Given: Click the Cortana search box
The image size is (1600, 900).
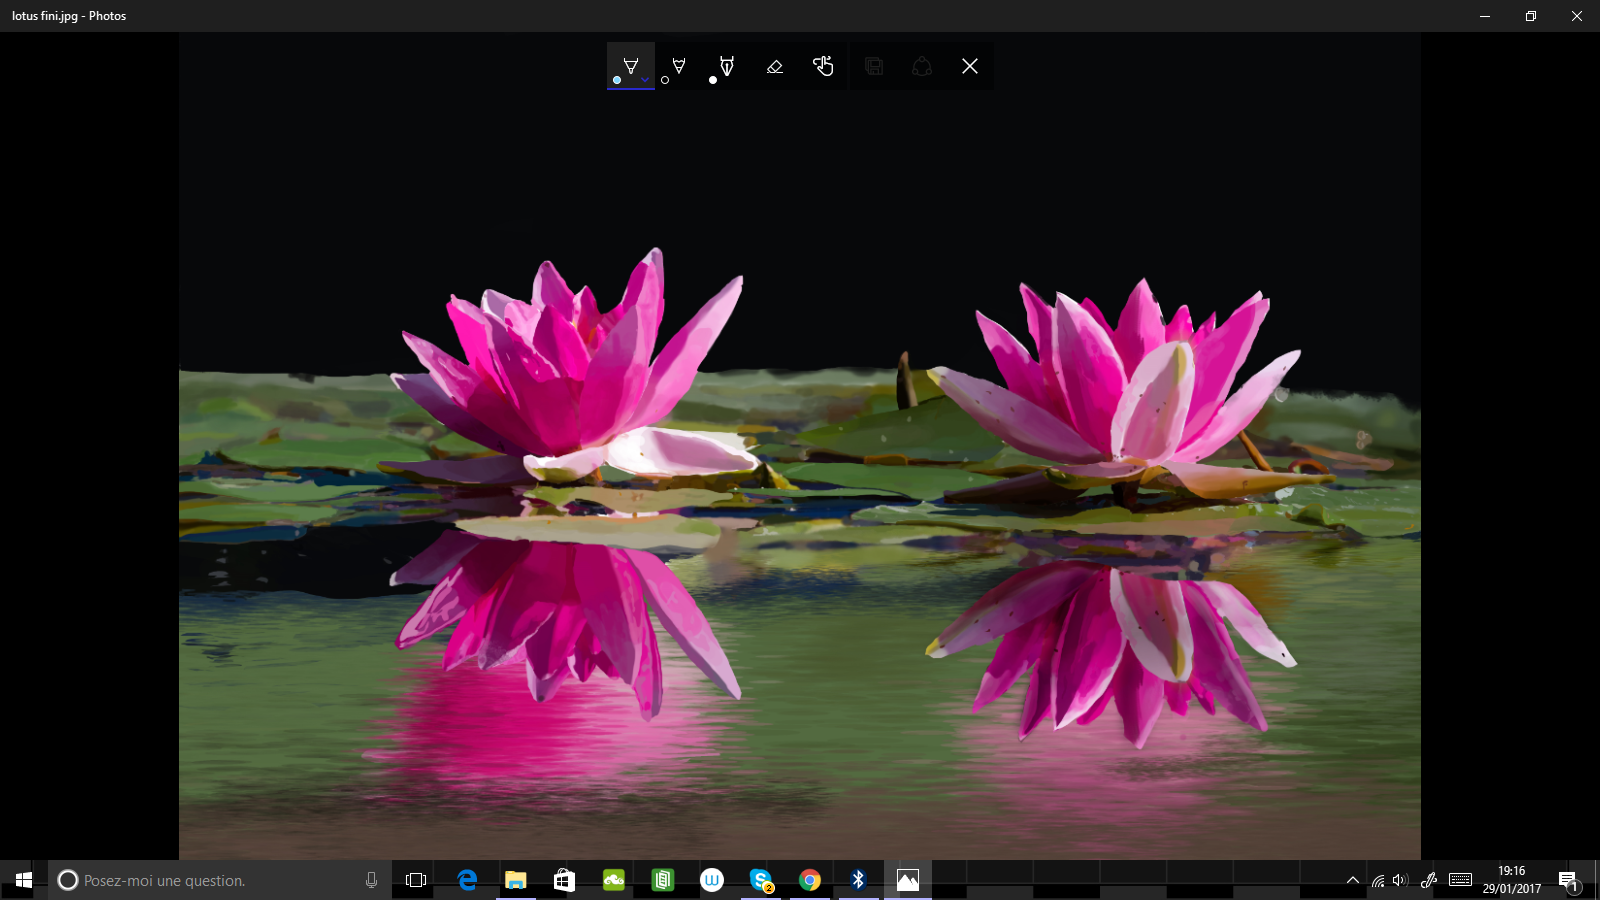Looking at the screenshot, I should tap(210, 880).
